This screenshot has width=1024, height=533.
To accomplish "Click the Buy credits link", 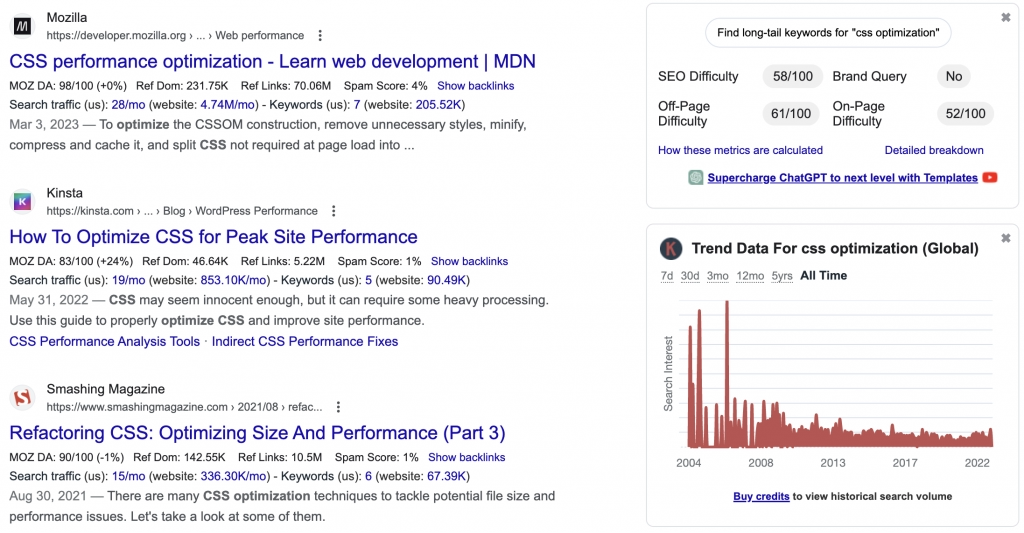I will pos(761,496).
